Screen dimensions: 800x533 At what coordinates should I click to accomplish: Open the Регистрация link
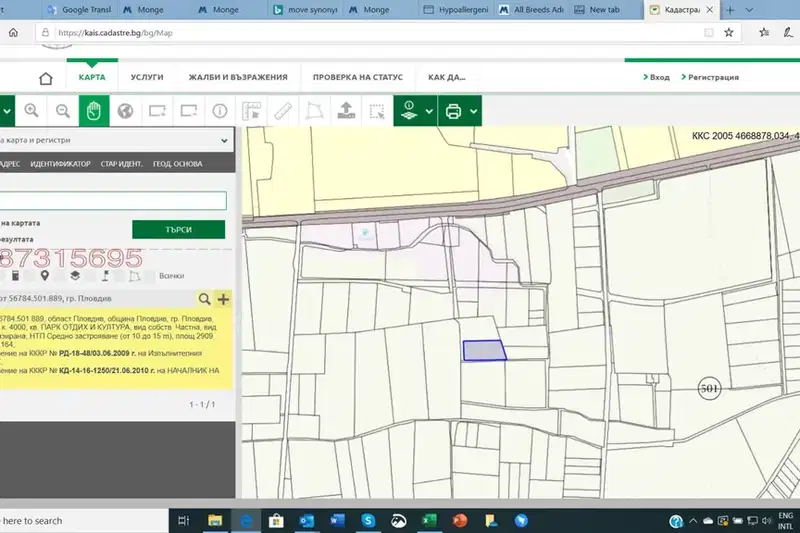click(x=710, y=77)
